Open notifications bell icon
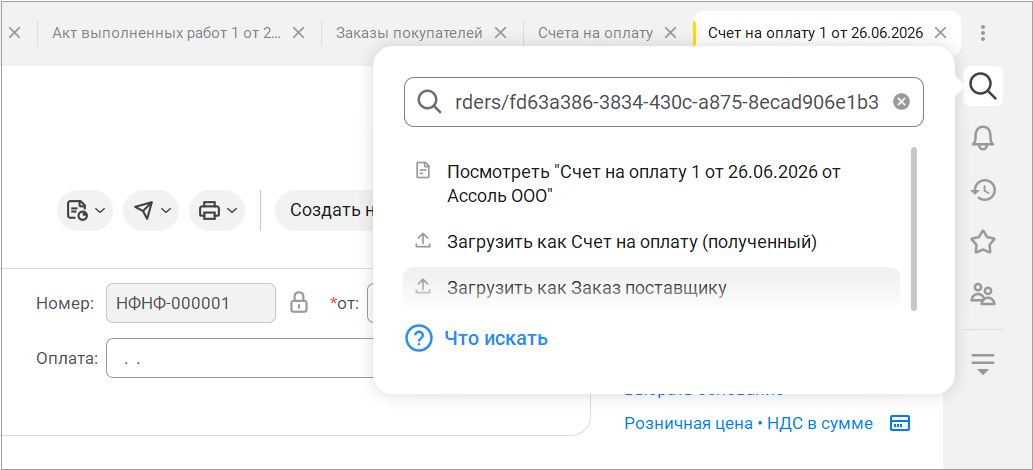 pyautogui.click(x=983, y=138)
